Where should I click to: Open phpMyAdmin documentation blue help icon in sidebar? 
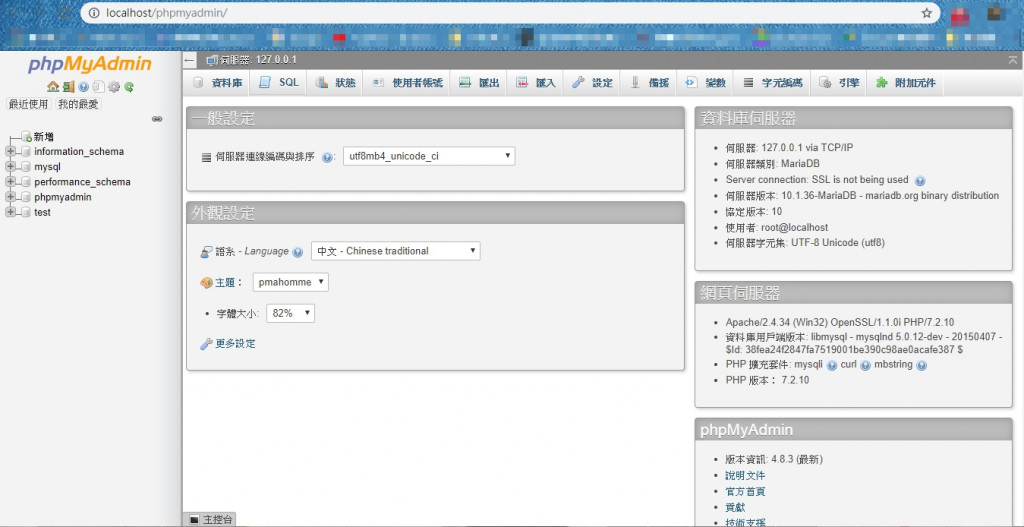coord(84,87)
